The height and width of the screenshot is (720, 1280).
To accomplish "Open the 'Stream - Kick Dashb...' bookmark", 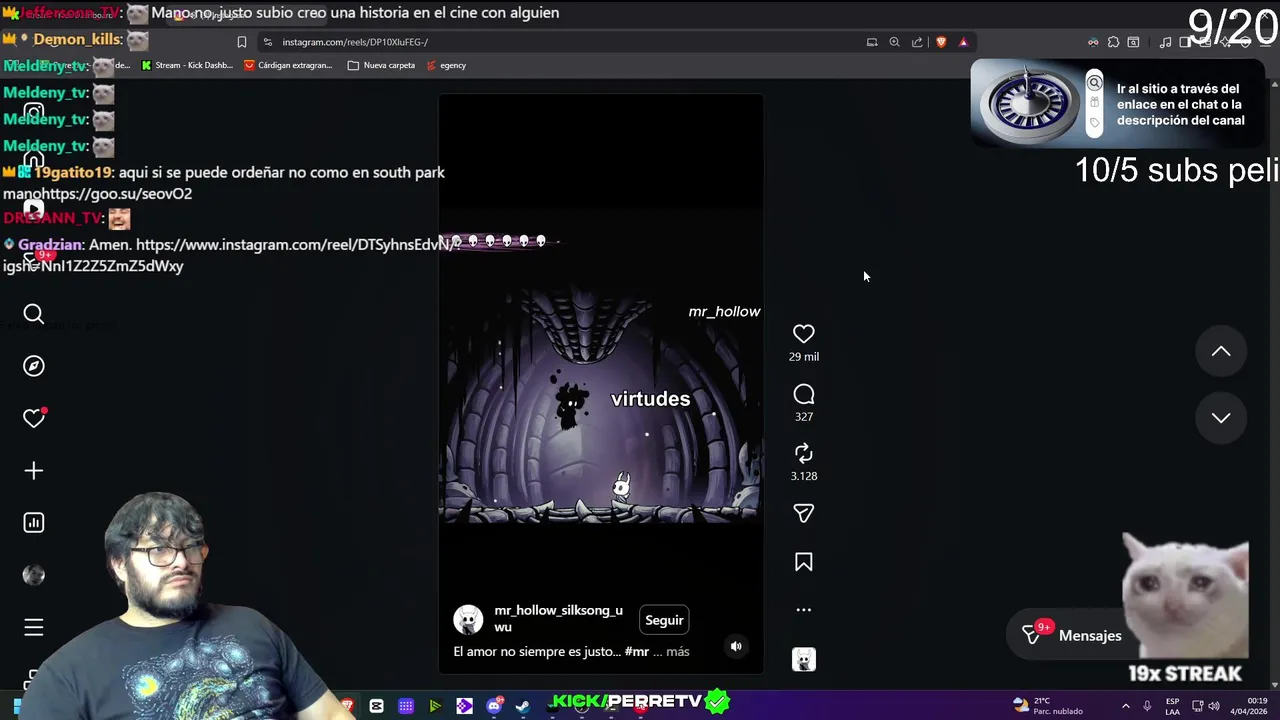I will [187, 65].
